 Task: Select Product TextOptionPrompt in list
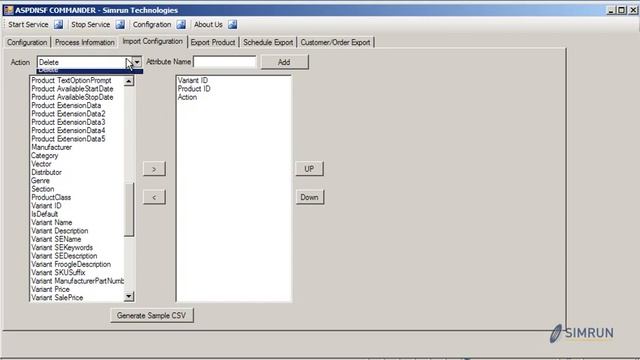[71, 80]
